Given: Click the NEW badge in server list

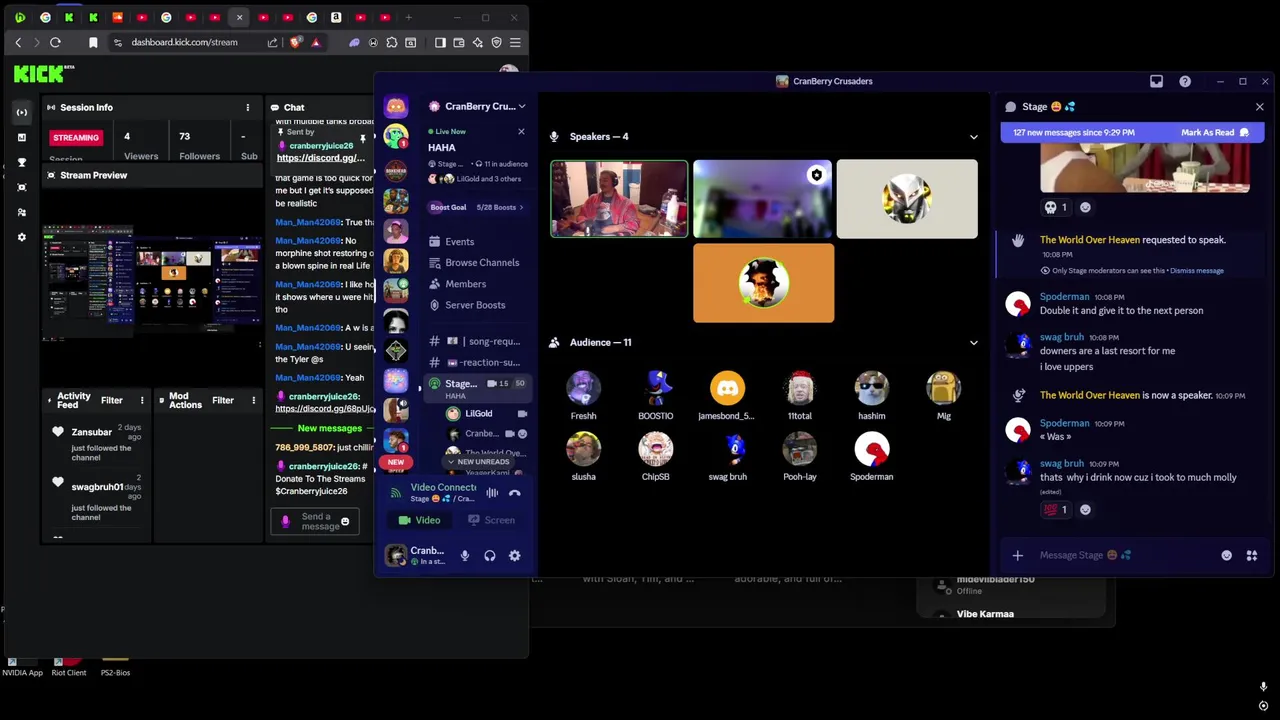Looking at the screenshot, I should (x=396, y=463).
